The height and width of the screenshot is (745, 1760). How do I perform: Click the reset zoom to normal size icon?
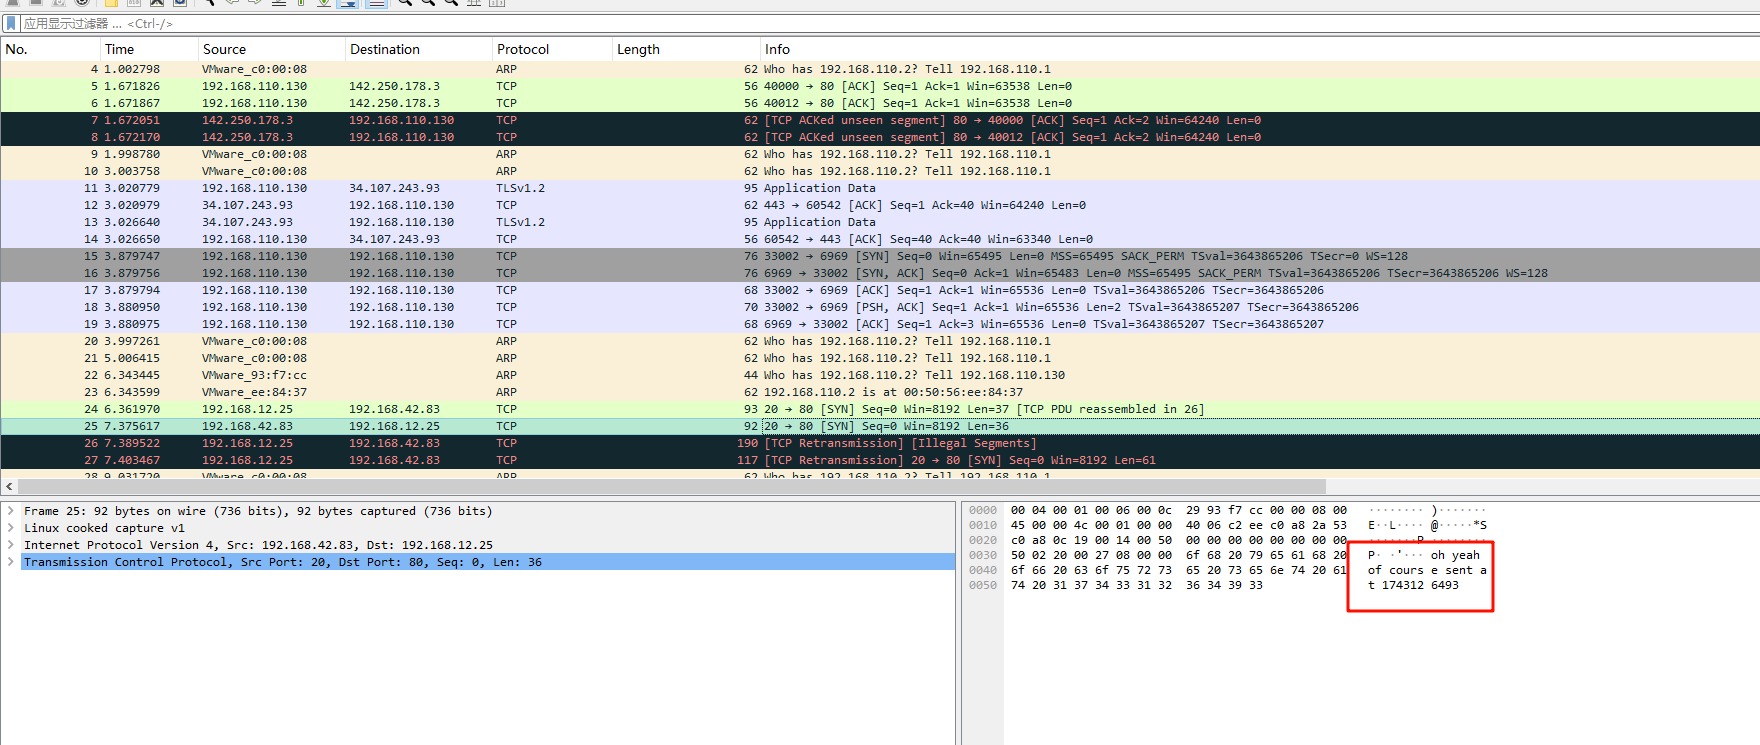(451, 3)
